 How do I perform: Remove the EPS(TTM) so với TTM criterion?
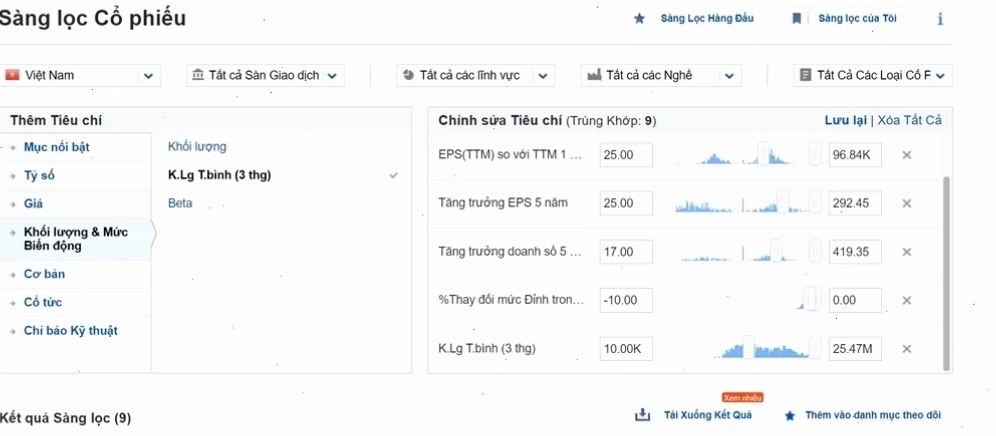[x=906, y=154]
